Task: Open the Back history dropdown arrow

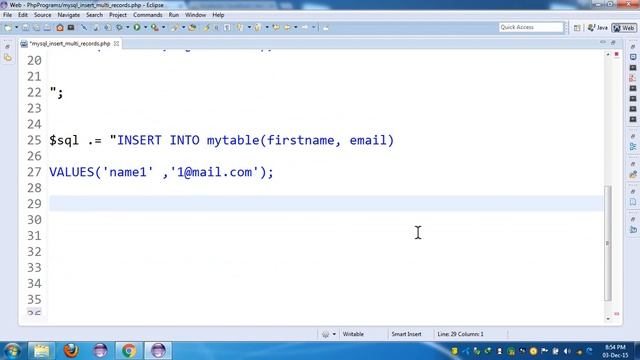Action: click(x=296, y=27)
